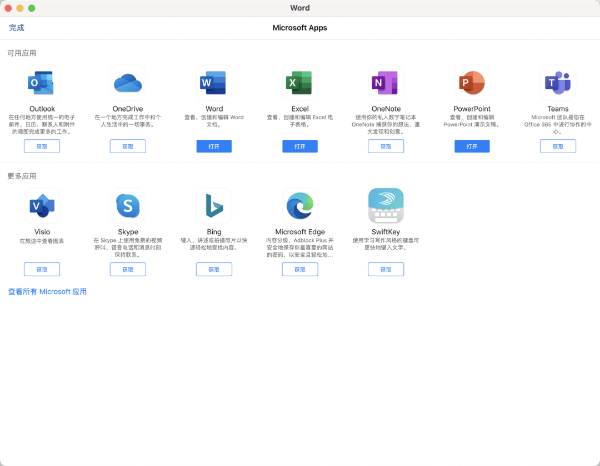Get SwiftKey with its 获取 button
The image size is (600, 466).
coord(386,269)
